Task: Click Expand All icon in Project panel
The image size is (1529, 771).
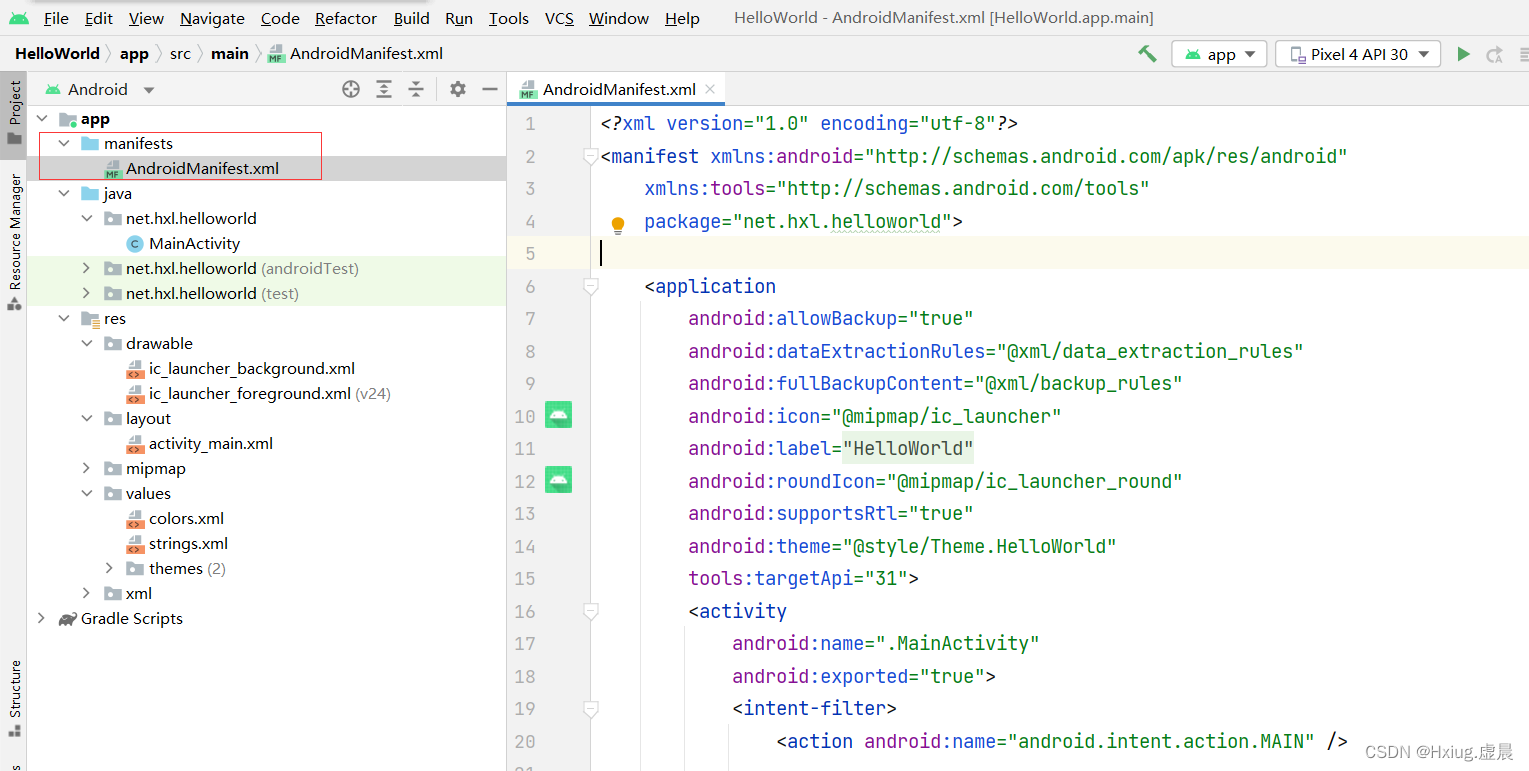Action: pos(384,89)
